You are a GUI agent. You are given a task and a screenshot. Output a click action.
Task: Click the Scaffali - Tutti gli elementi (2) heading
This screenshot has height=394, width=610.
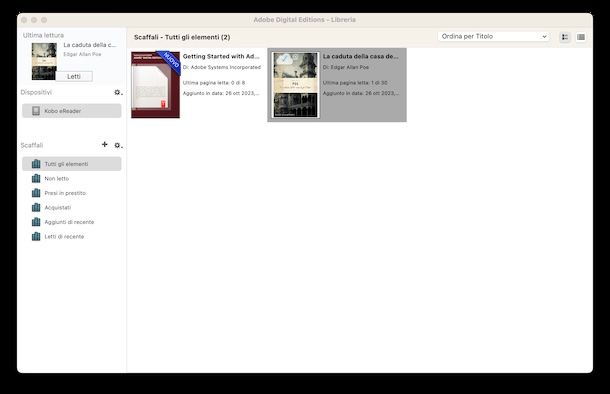click(182, 37)
